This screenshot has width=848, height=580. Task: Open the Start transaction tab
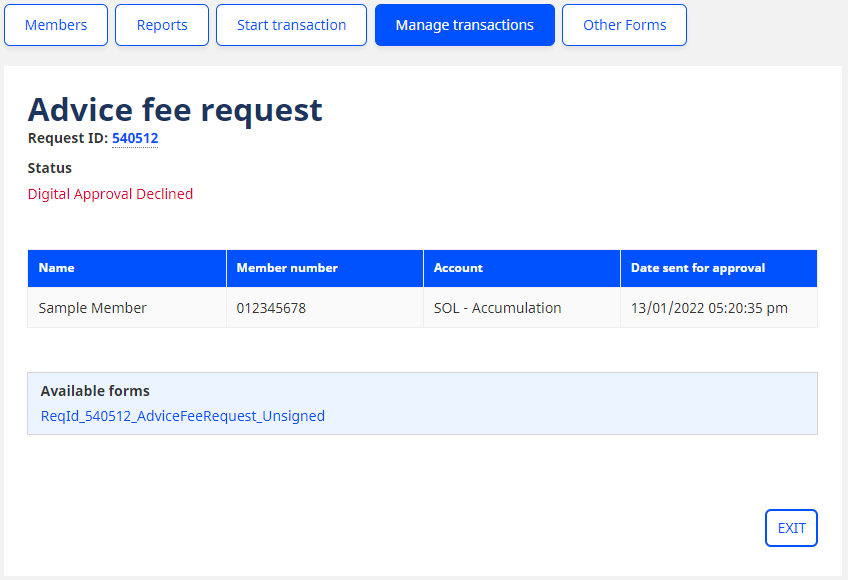point(290,24)
